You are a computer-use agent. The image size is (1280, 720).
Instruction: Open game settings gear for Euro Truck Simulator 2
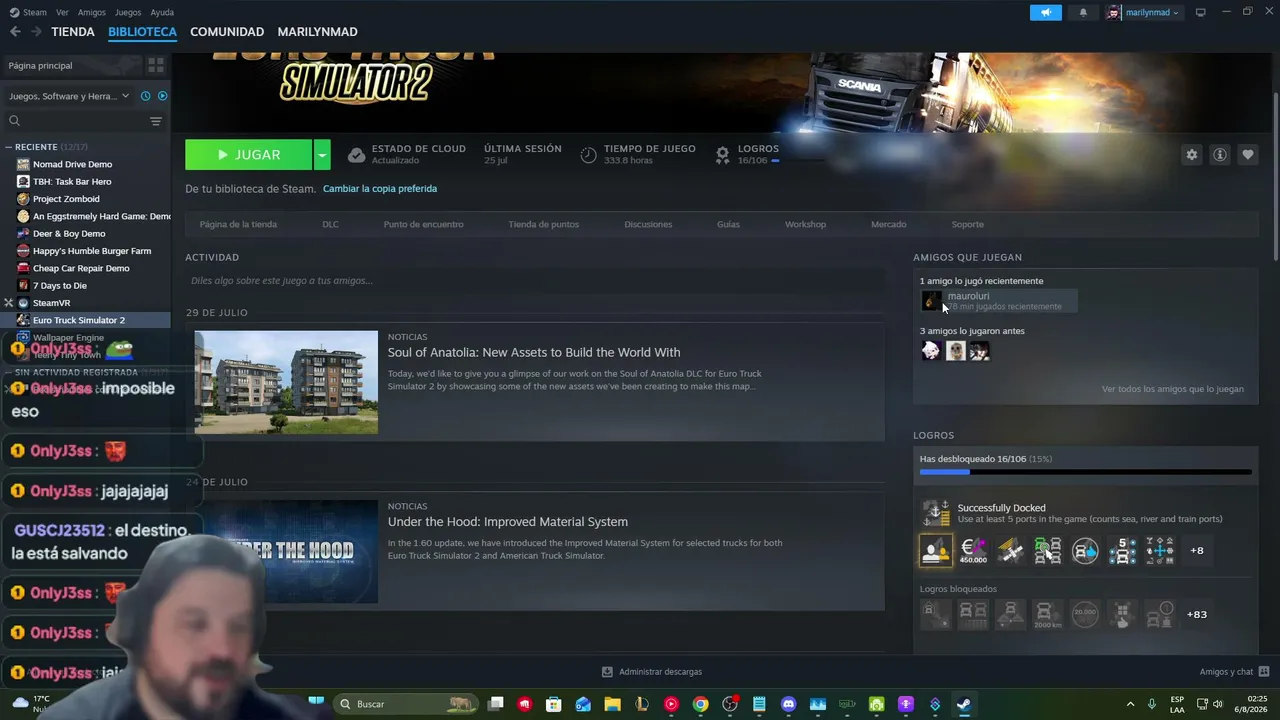[1191, 155]
